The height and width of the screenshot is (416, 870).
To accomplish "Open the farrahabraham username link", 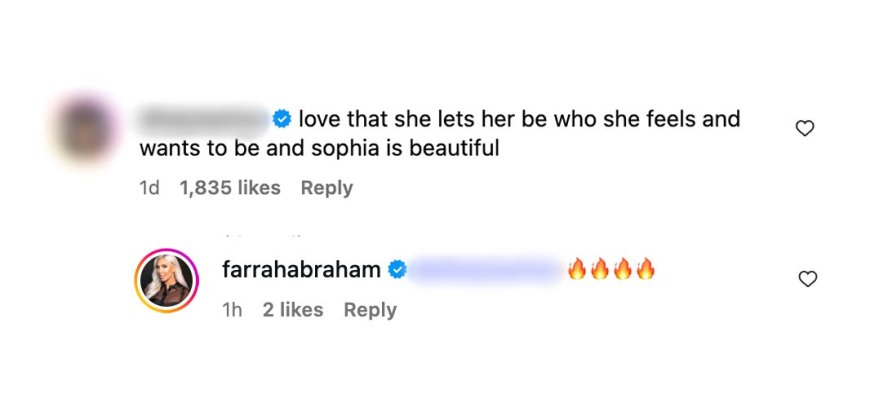I will pyautogui.click(x=302, y=270).
